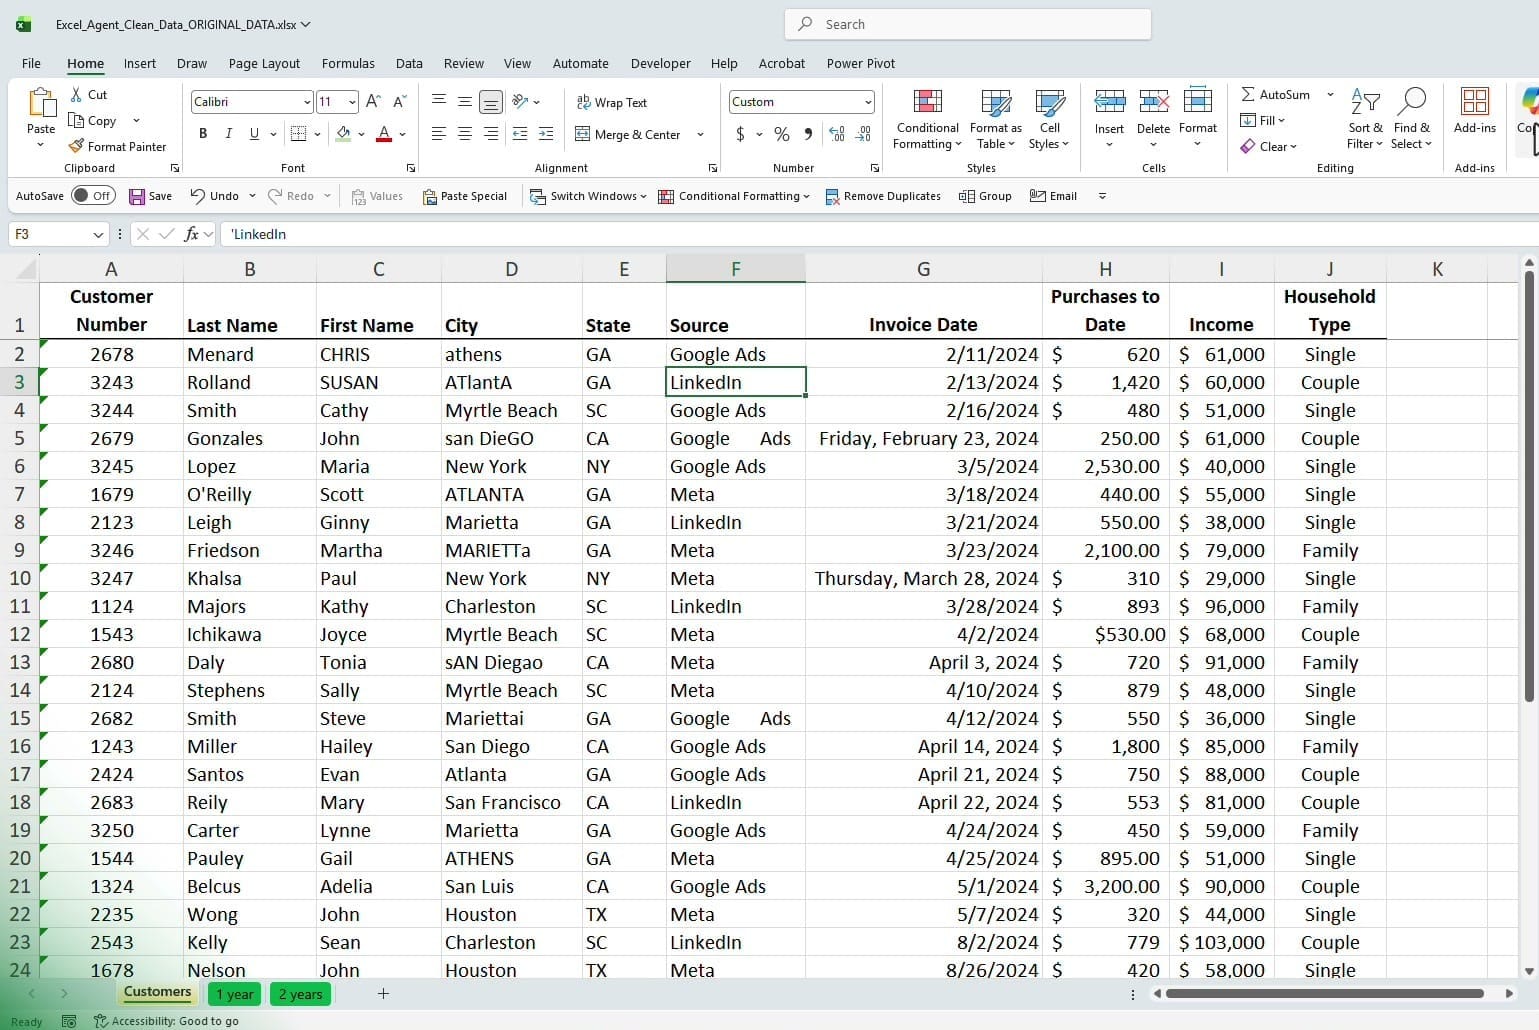The width and height of the screenshot is (1539, 1030).
Task: Pick a font color from the swatch
Action: 383,134
